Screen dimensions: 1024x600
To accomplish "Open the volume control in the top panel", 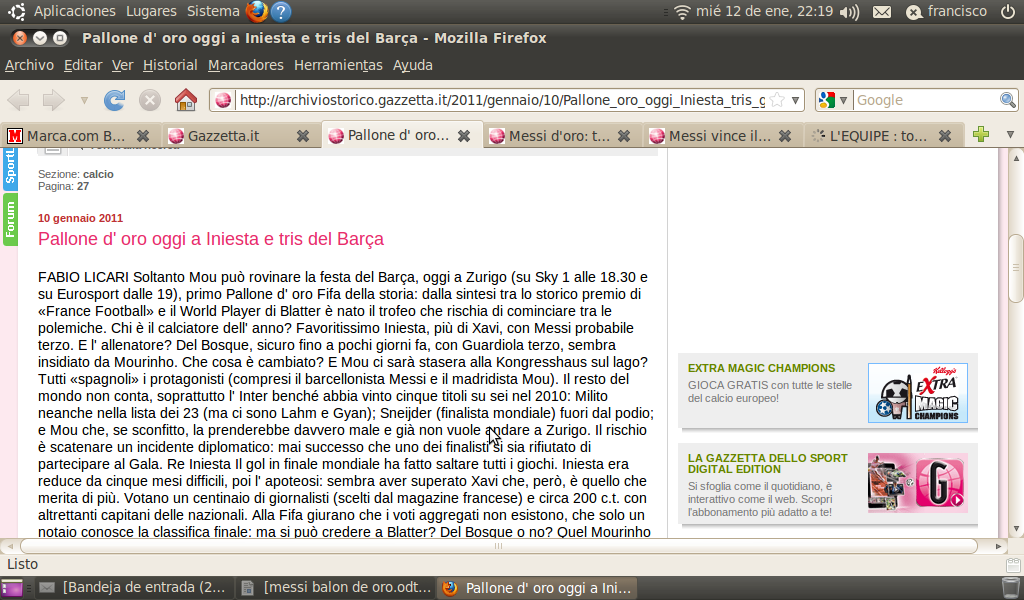I will pos(849,12).
